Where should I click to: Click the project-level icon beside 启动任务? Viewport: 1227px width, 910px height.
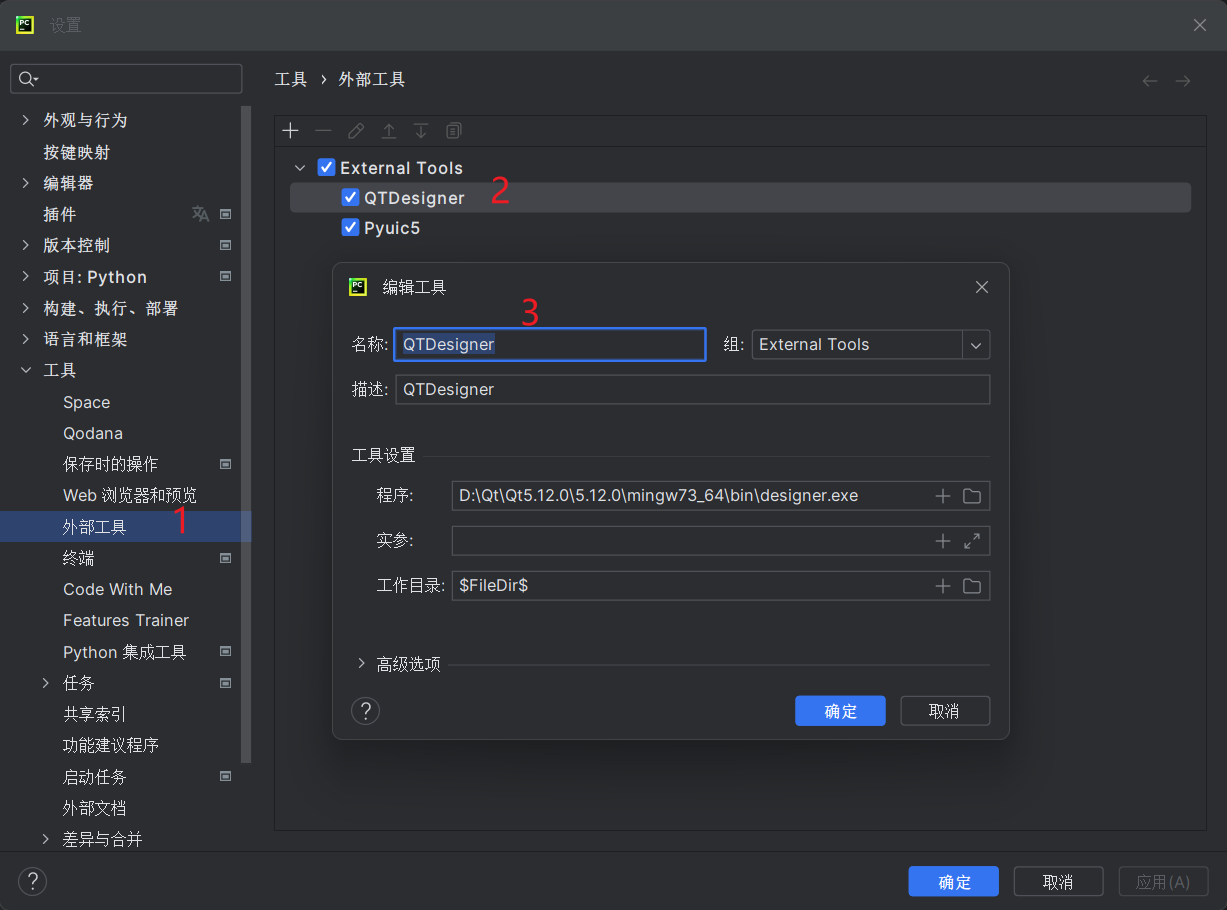coord(226,776)
